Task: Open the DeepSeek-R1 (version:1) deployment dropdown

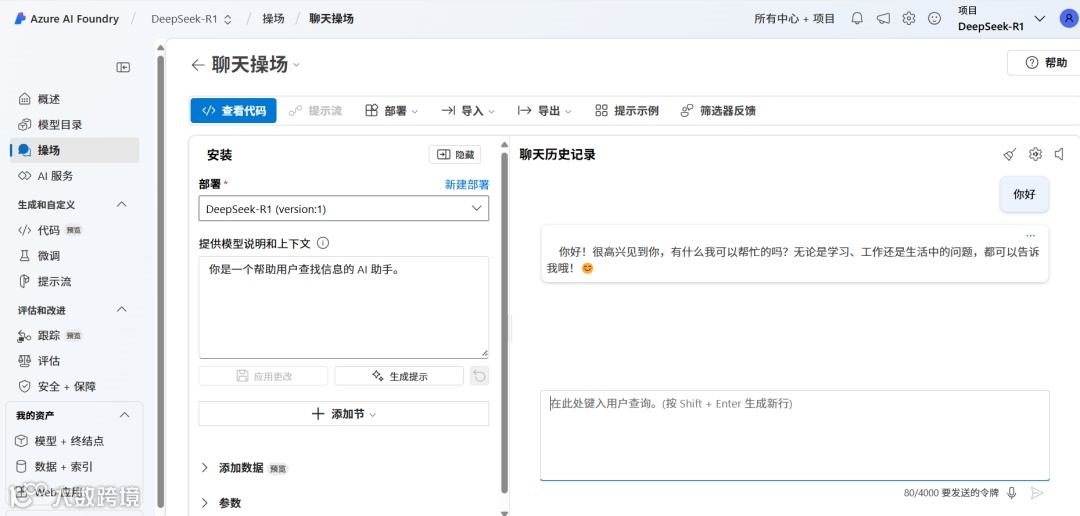Action: tap(343, 209)
